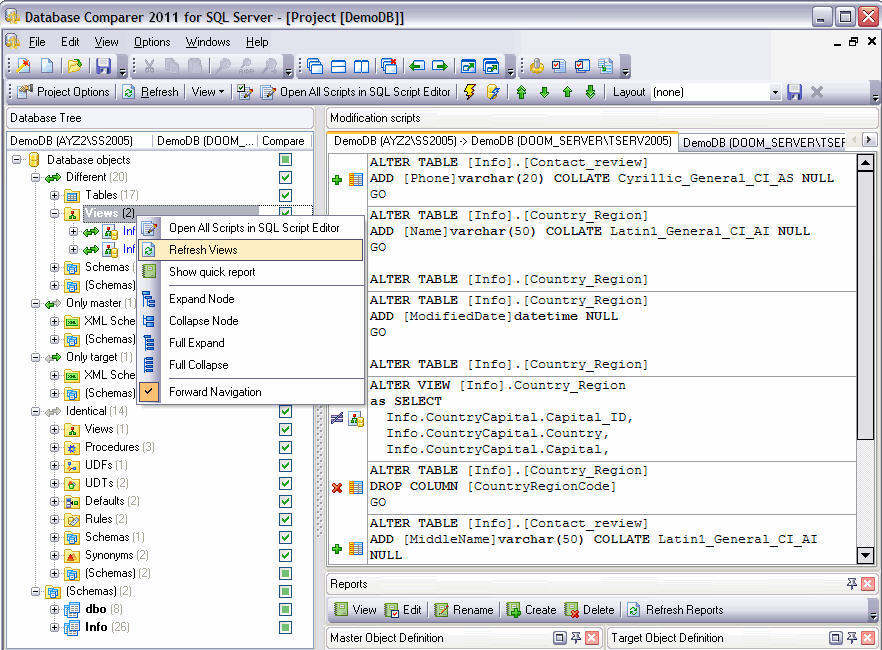Click the red X icon beside DROP COLUMN script
The width and height of the screenshot is (882, 650).
pyautogui.click(x=336, y=488)
